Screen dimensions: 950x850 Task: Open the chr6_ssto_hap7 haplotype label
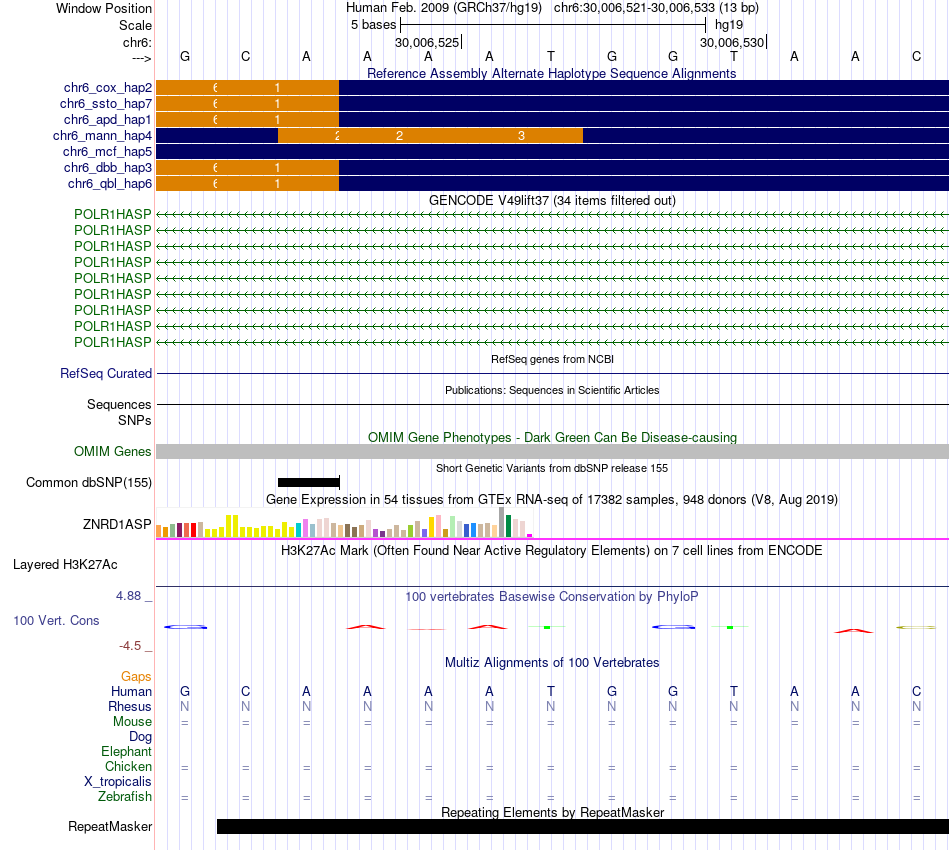click(105, 104)
